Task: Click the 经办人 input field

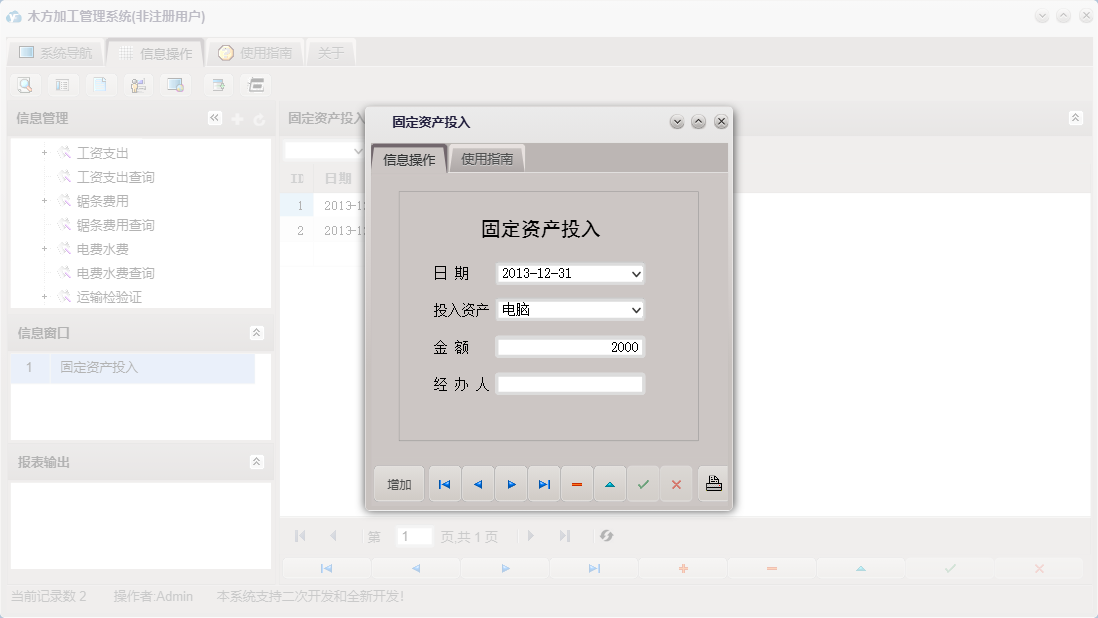Action: point(569,383)
